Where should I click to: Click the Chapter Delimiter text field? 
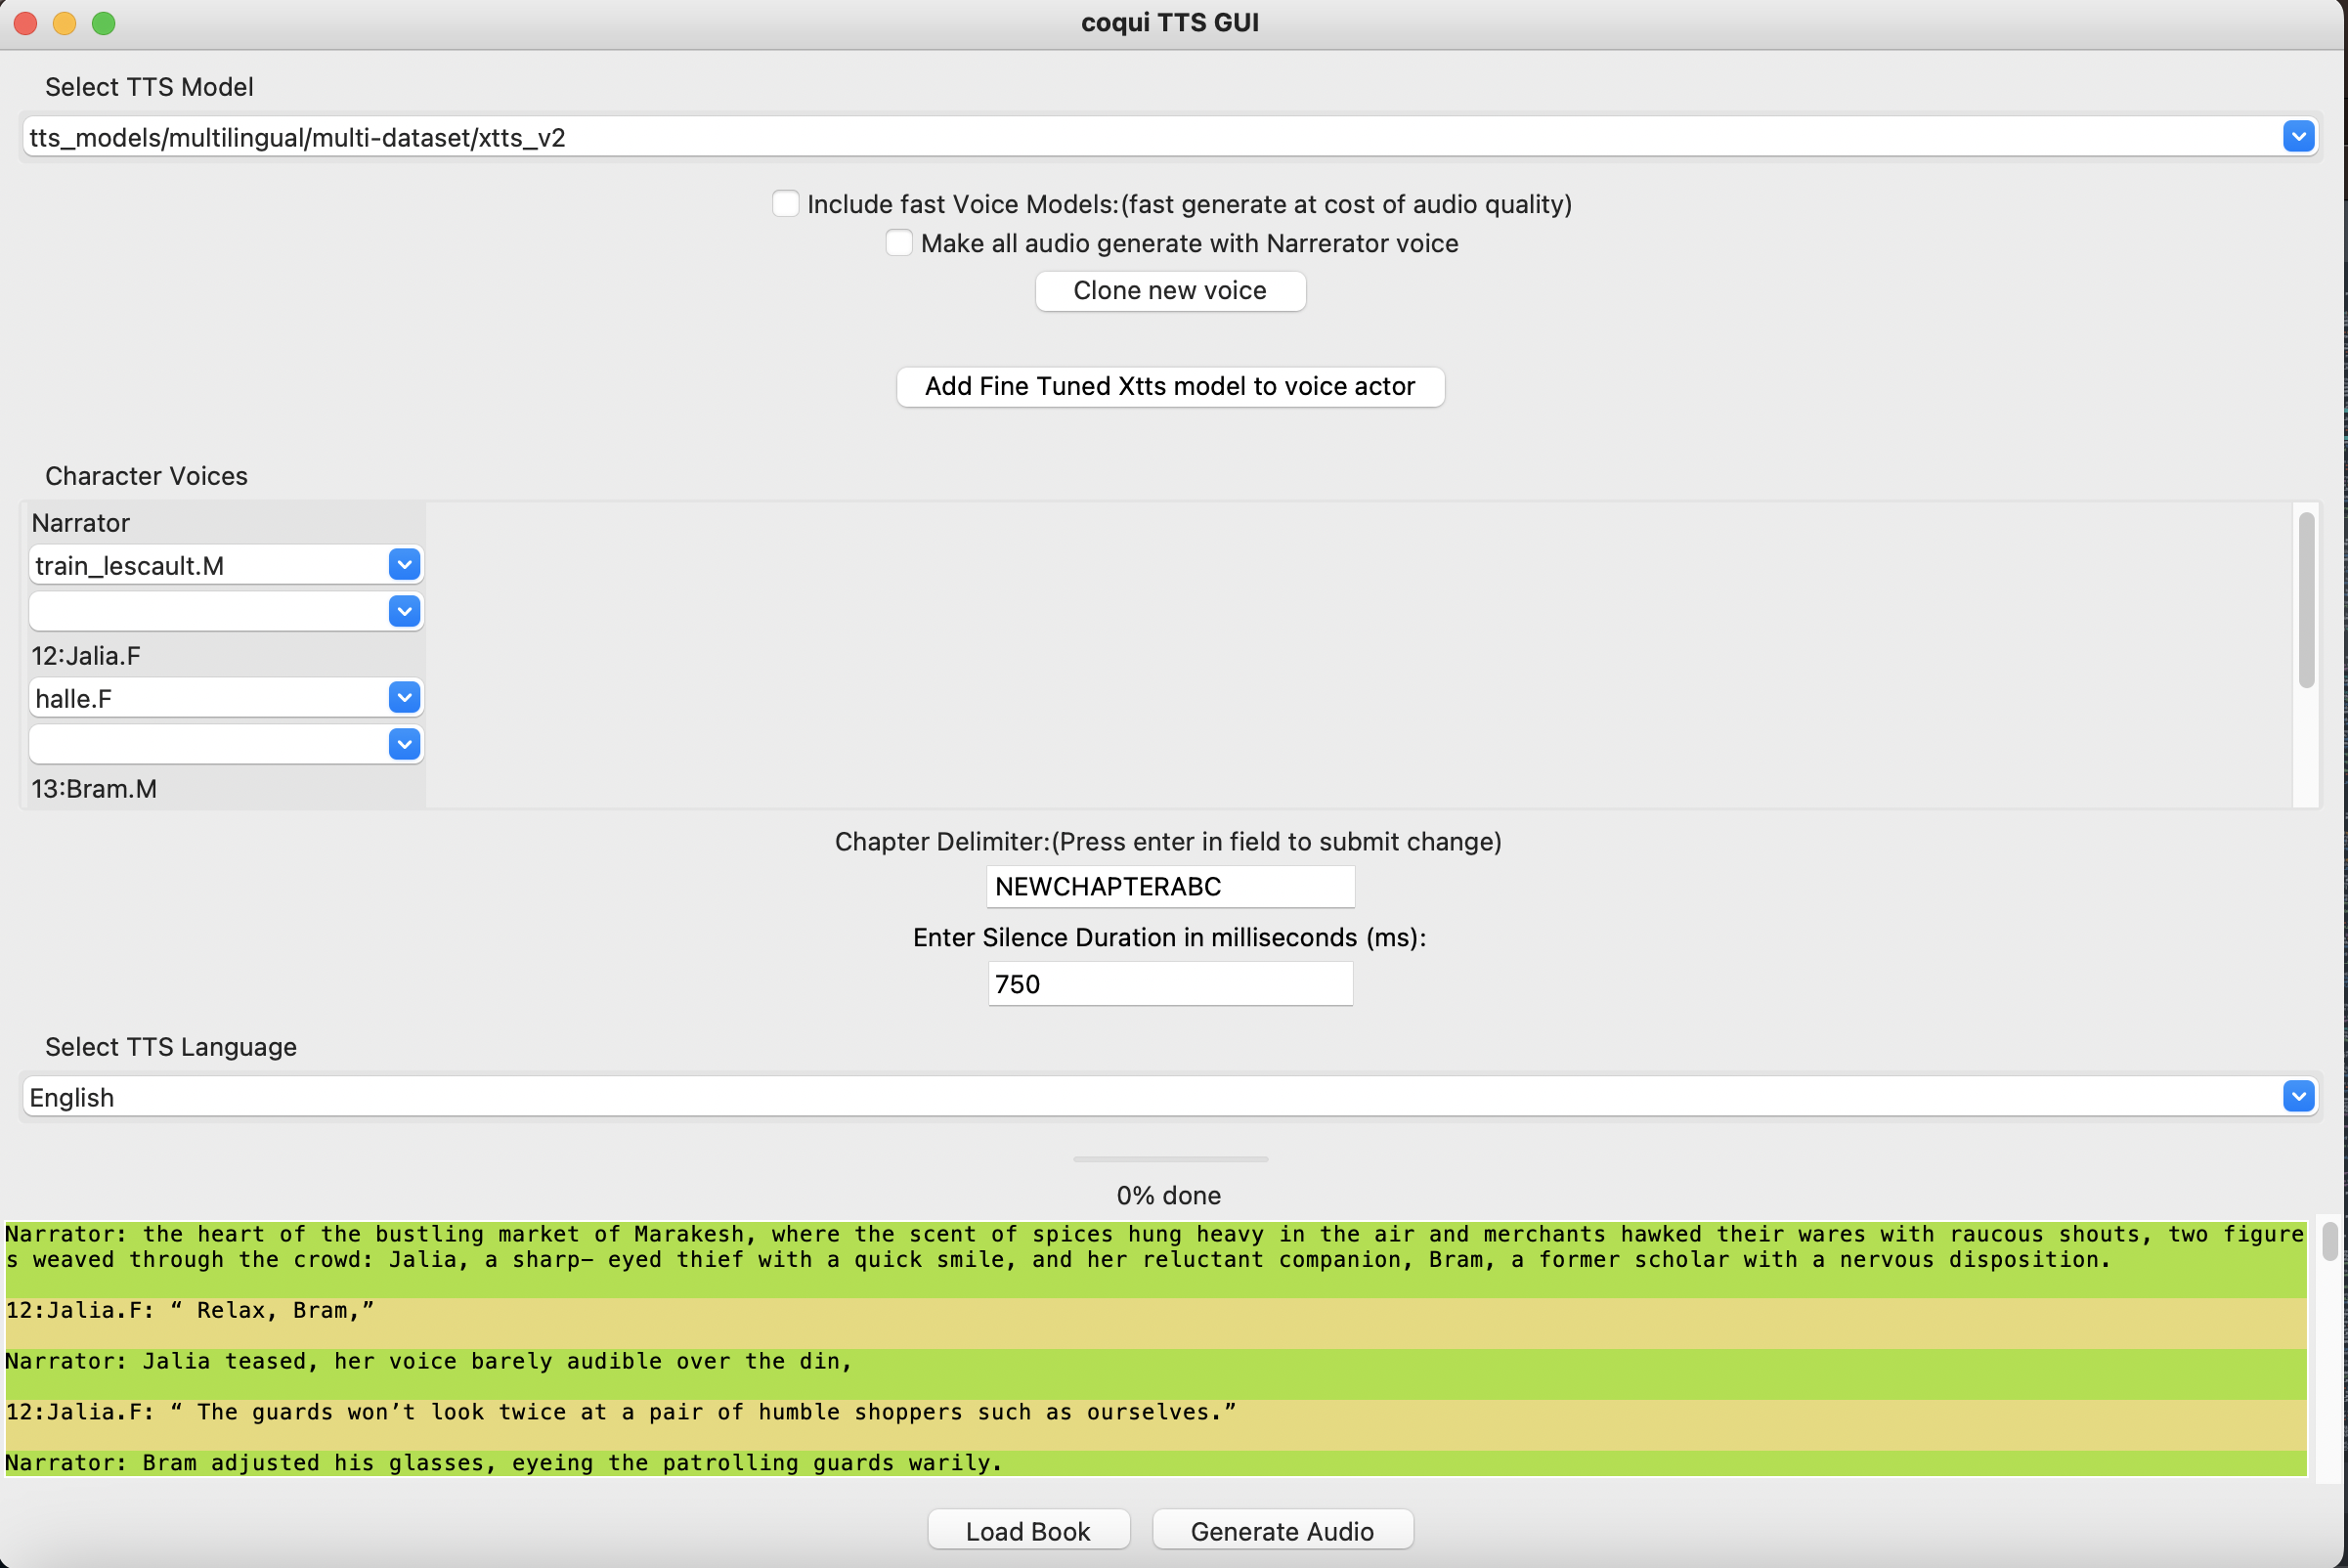coord(1169,887)
